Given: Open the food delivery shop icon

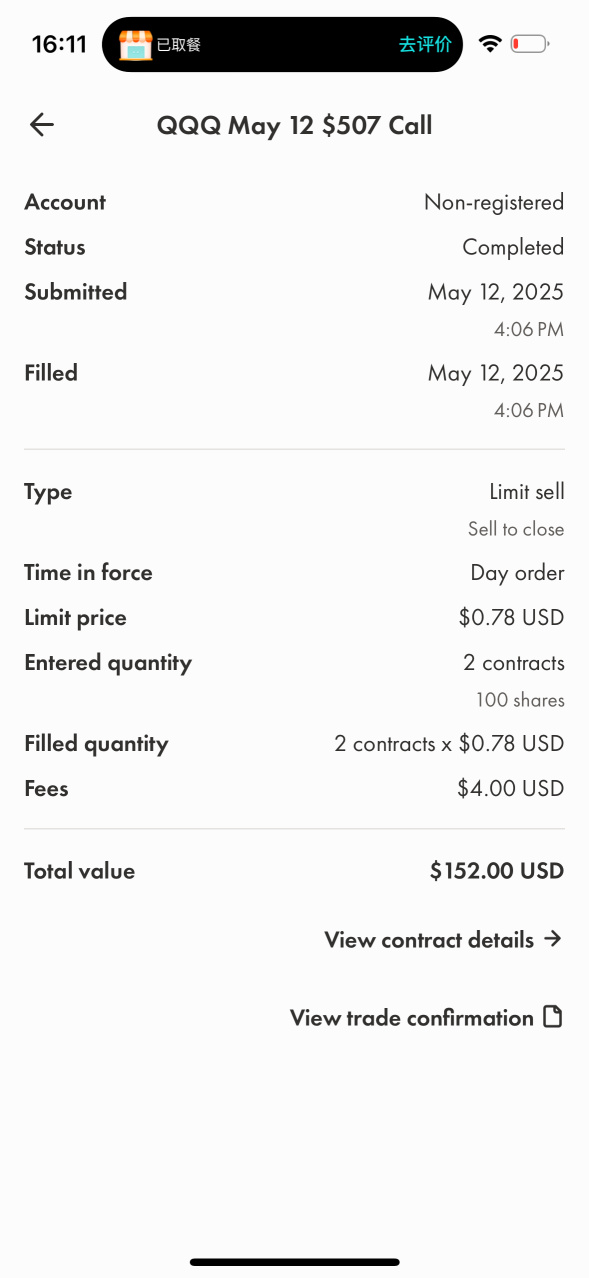Looking at the screenshot, I should point(135,44).
